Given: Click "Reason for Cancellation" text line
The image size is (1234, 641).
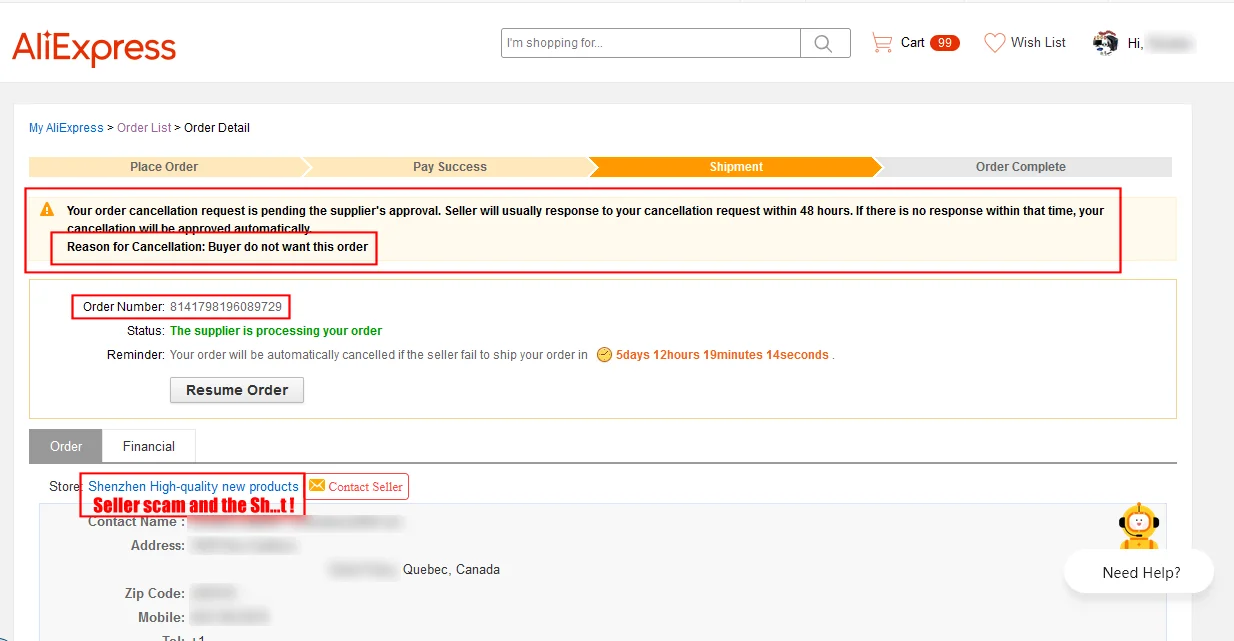Looking at the screenshot, I should 217,247.
